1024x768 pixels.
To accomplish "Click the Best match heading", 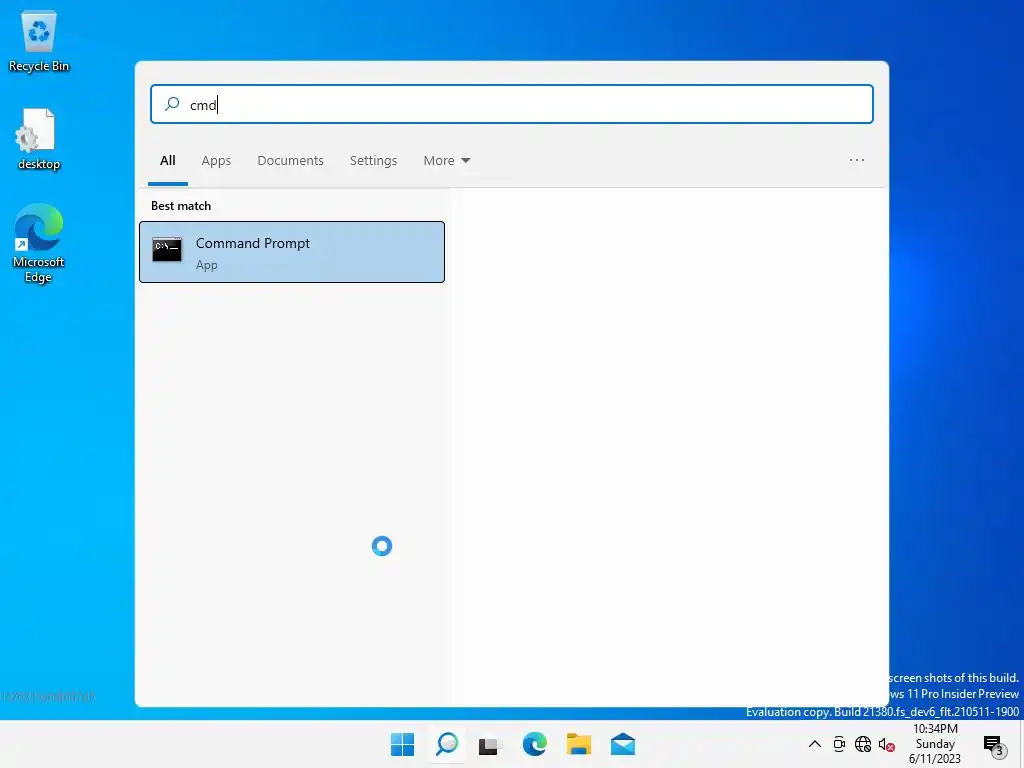I will (x=181, y=206).
